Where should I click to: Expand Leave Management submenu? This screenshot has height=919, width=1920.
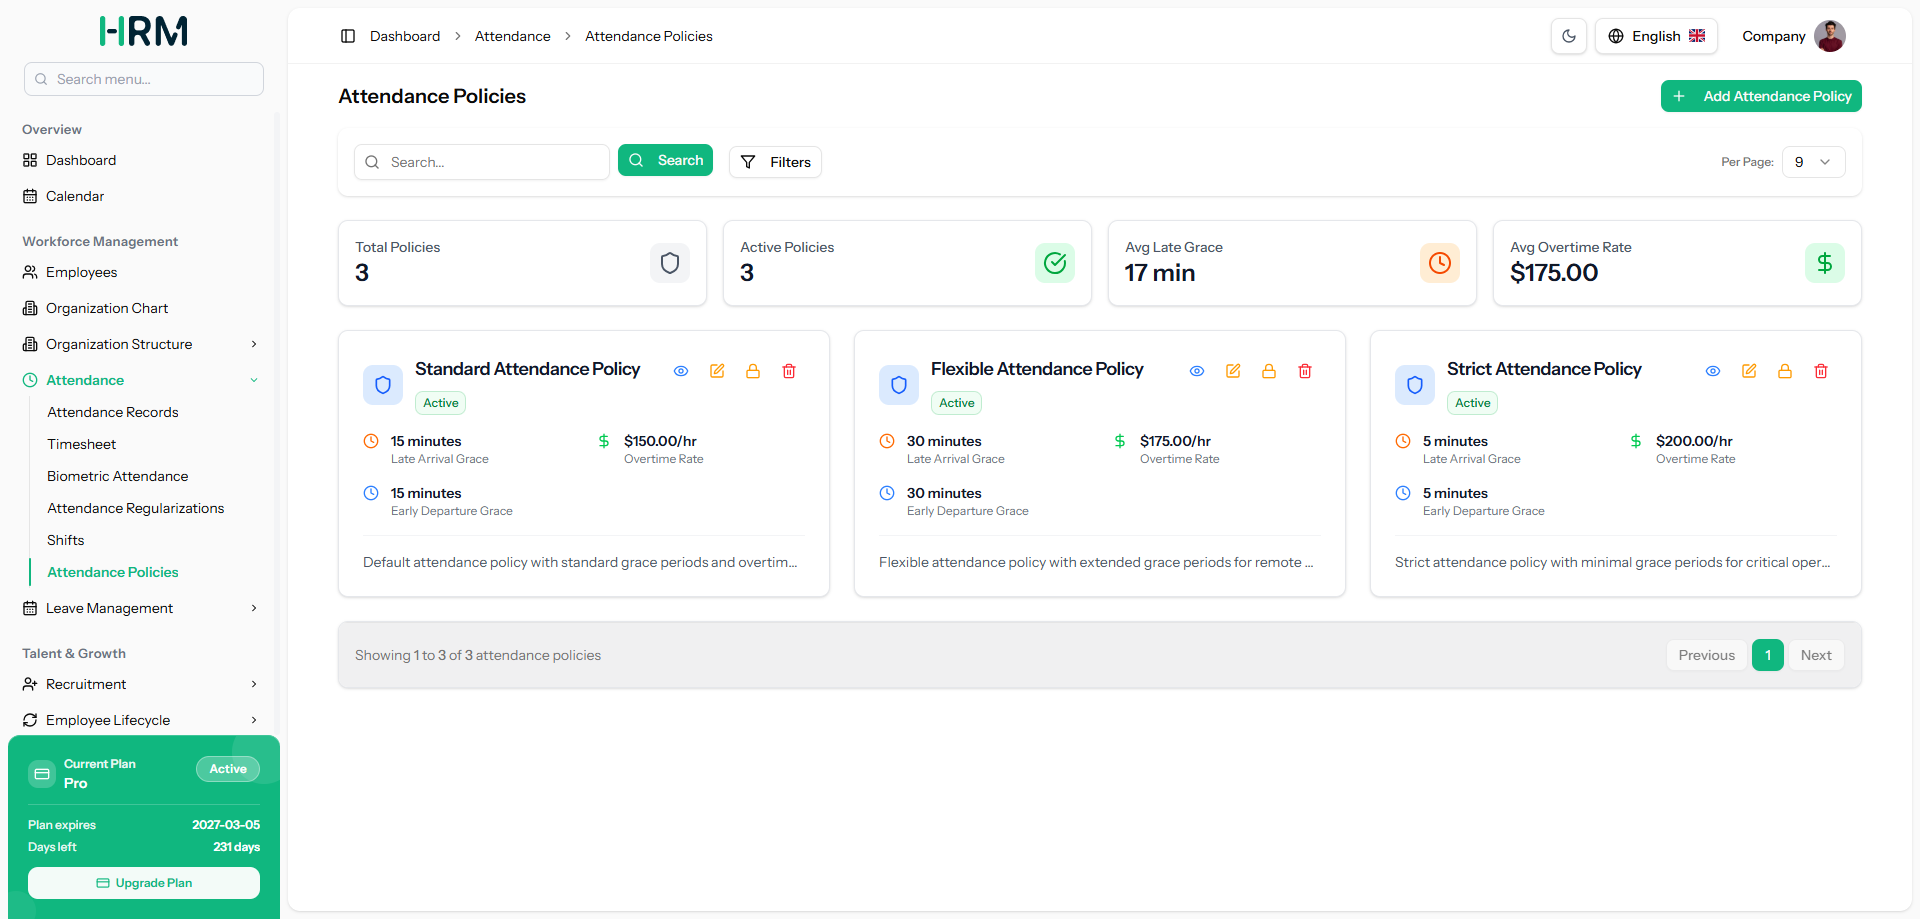tap(140, 608)
